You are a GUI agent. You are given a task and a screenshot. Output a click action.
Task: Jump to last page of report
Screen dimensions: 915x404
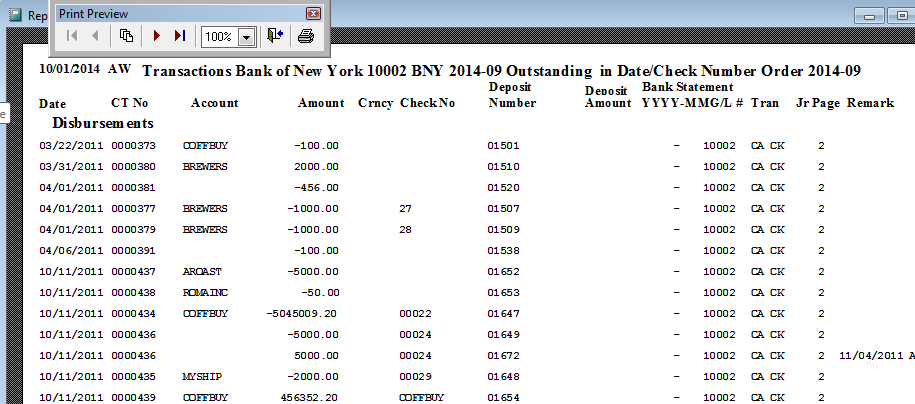pos(180,36)
